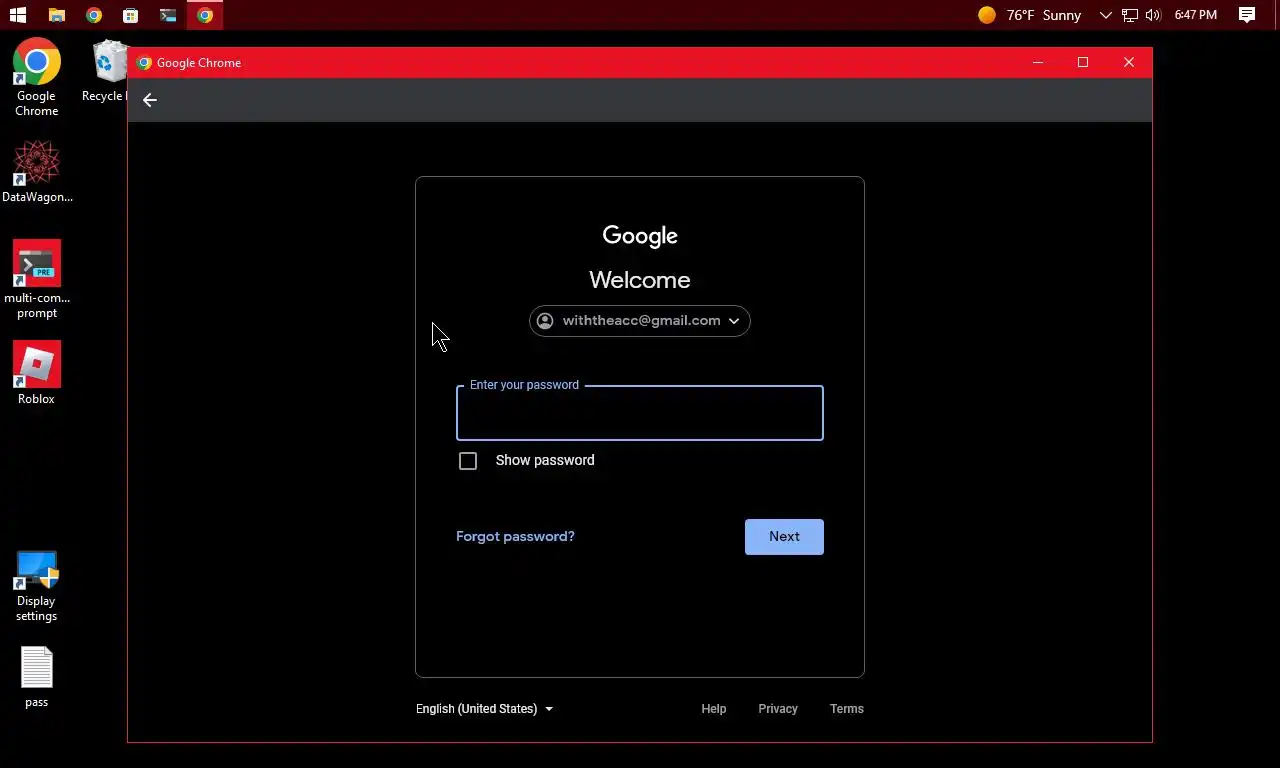
Task: Click the Forgot password? link
Action: click(515, 537)
